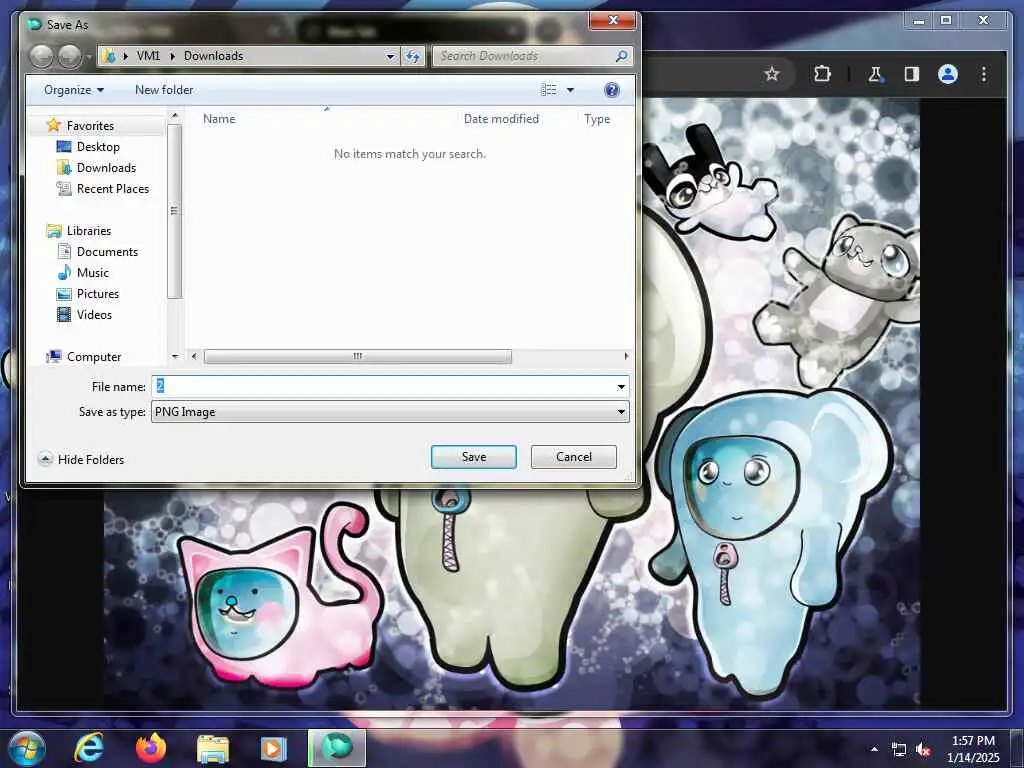Sort by the Name column header
This screenshot has width=1024, height=768.
point(219,119)
